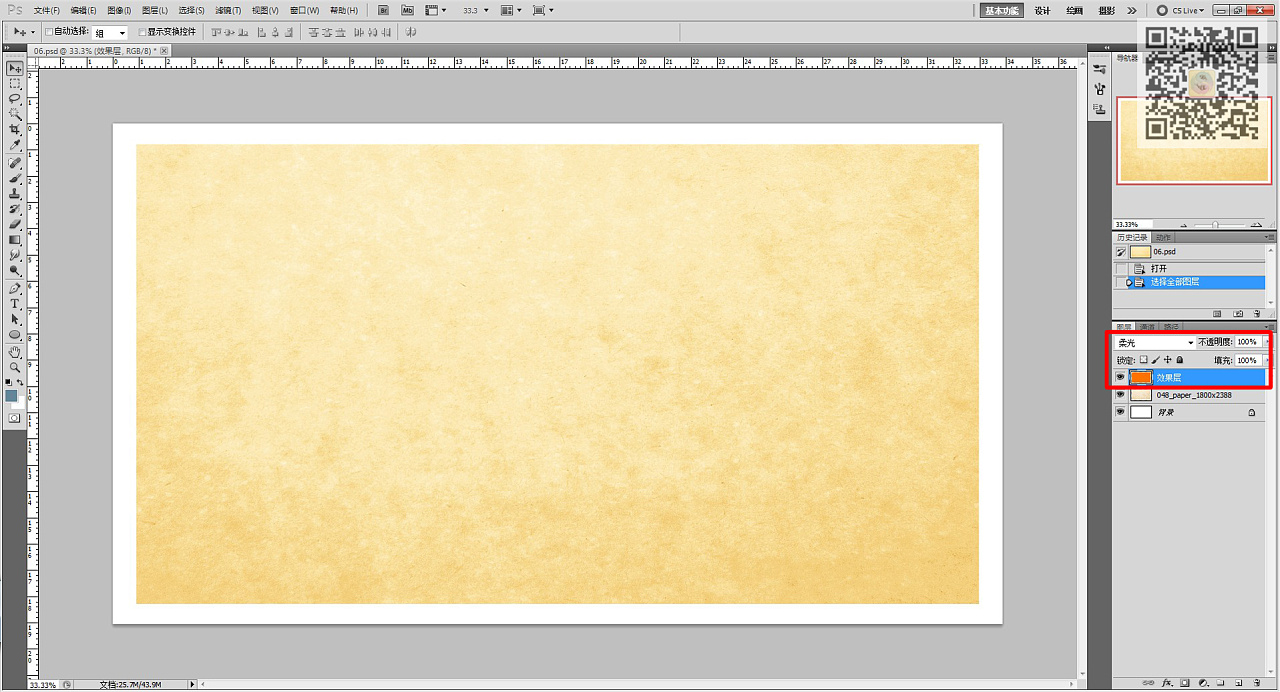Screen dimensions: 1280x692
Task: Hide the 效果层 layer via eye icon
Action: tap(1120, 377)
